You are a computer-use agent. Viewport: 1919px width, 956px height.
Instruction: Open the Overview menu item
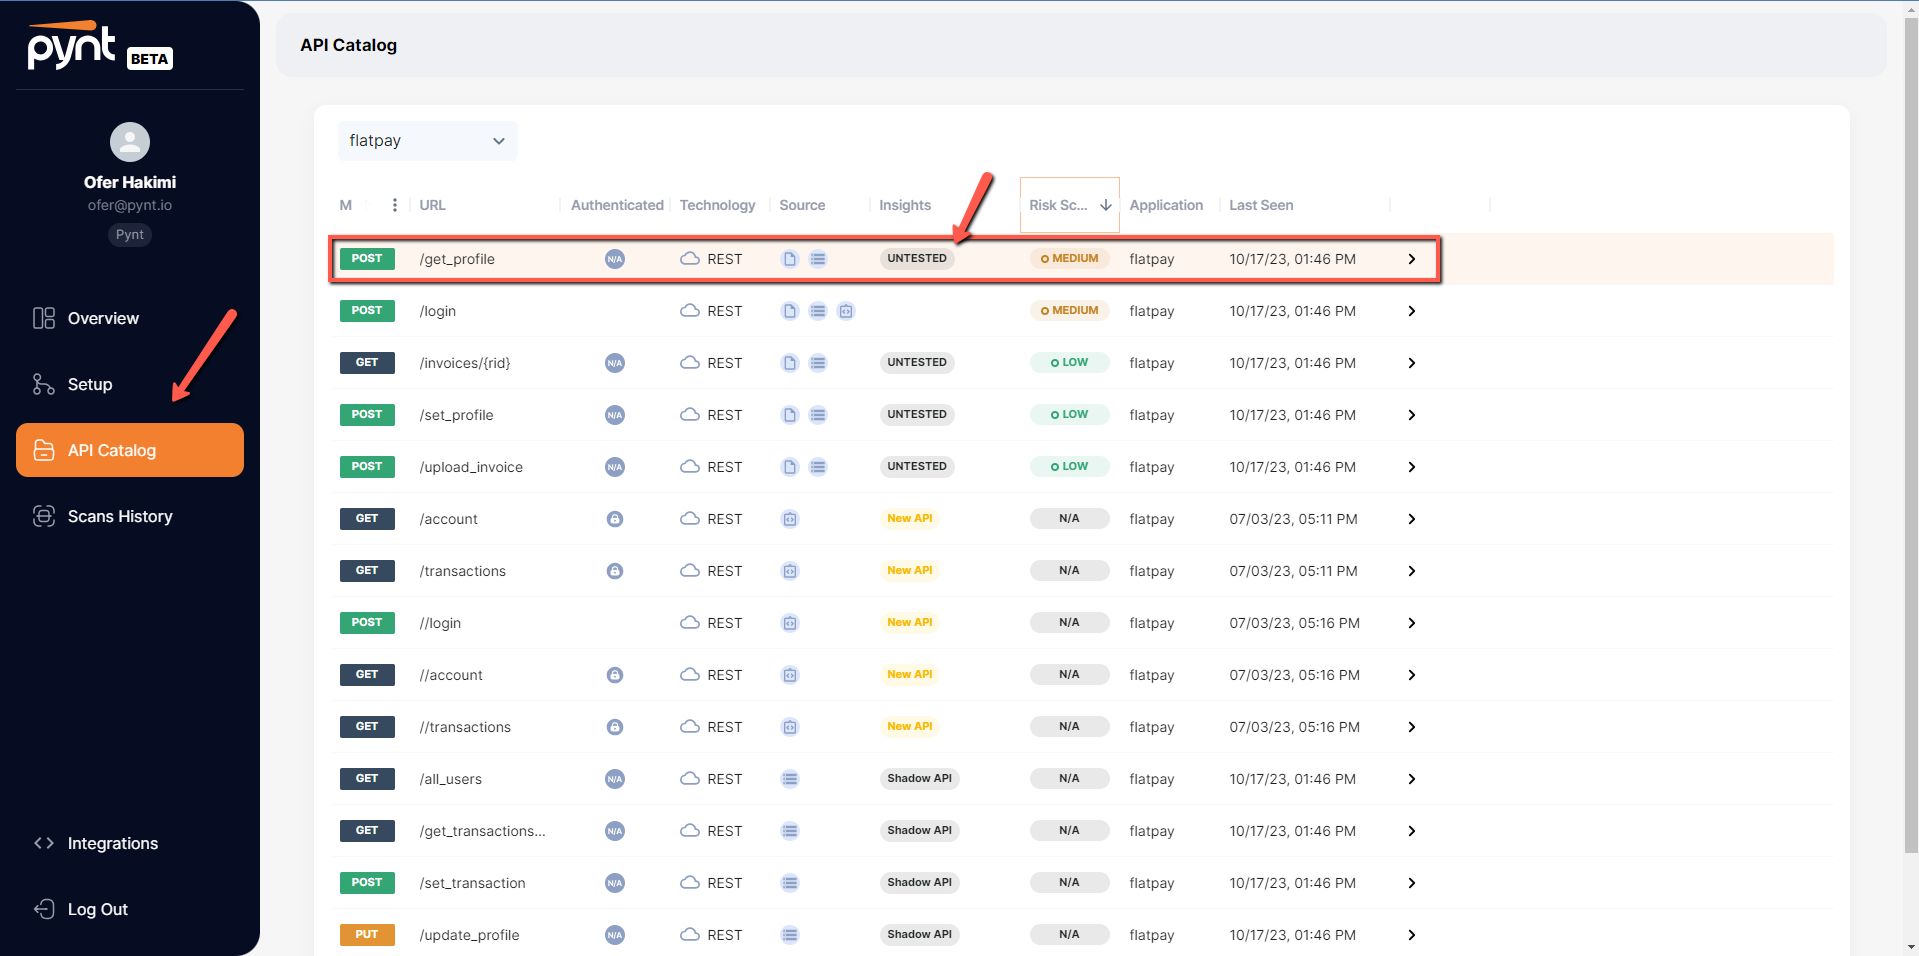pos(103,318)
